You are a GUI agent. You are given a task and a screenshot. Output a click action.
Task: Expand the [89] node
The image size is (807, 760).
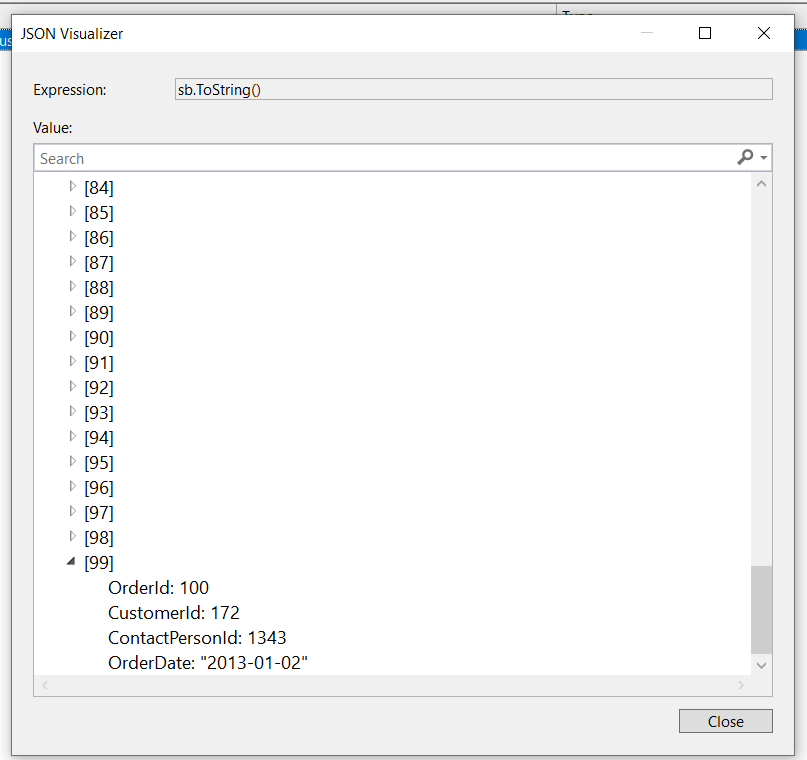tap(73, 311)
